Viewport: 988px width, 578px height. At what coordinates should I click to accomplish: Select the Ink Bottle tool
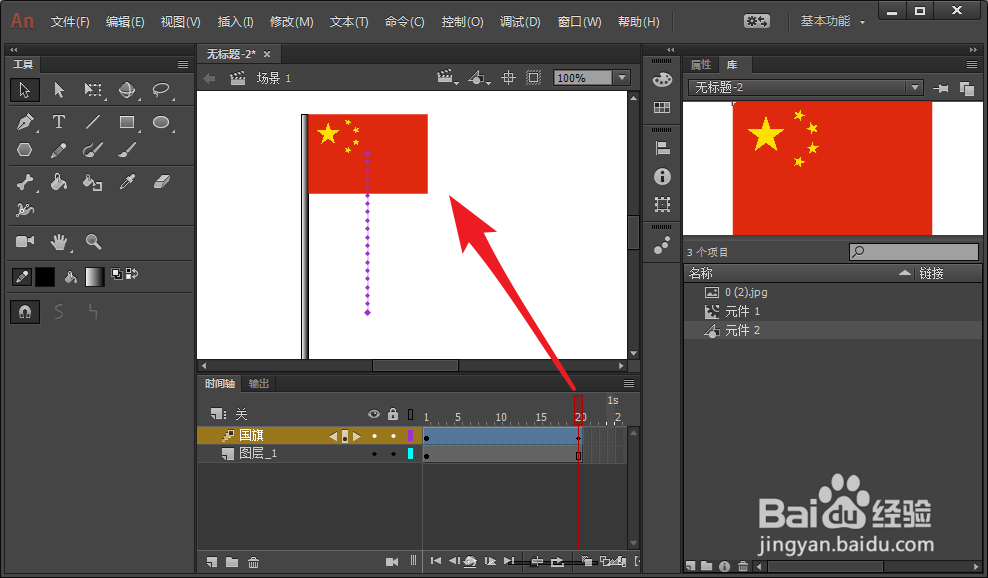(x=93, y=182)
